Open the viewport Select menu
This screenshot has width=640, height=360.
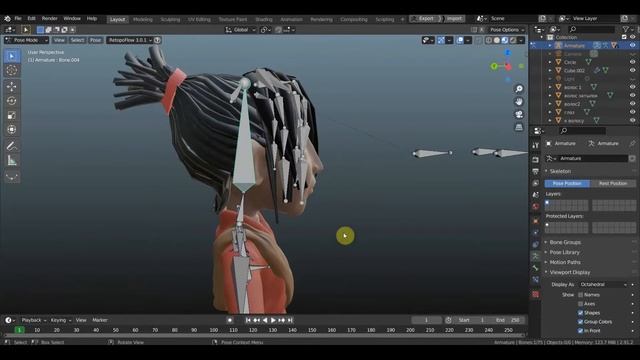77,40
